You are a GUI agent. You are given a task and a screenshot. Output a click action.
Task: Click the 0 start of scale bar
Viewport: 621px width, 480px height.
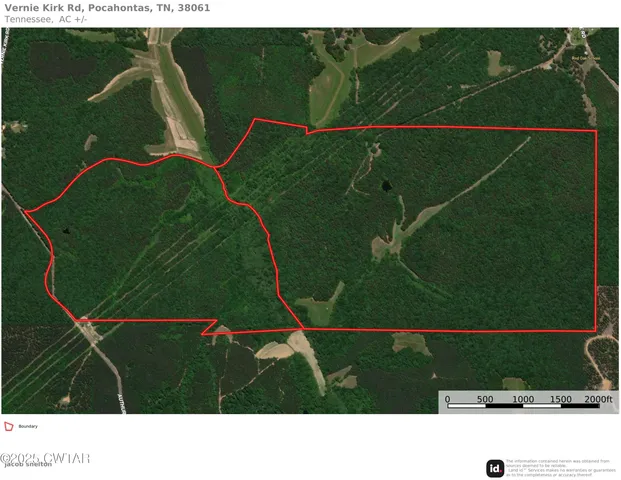click(448, 399)
